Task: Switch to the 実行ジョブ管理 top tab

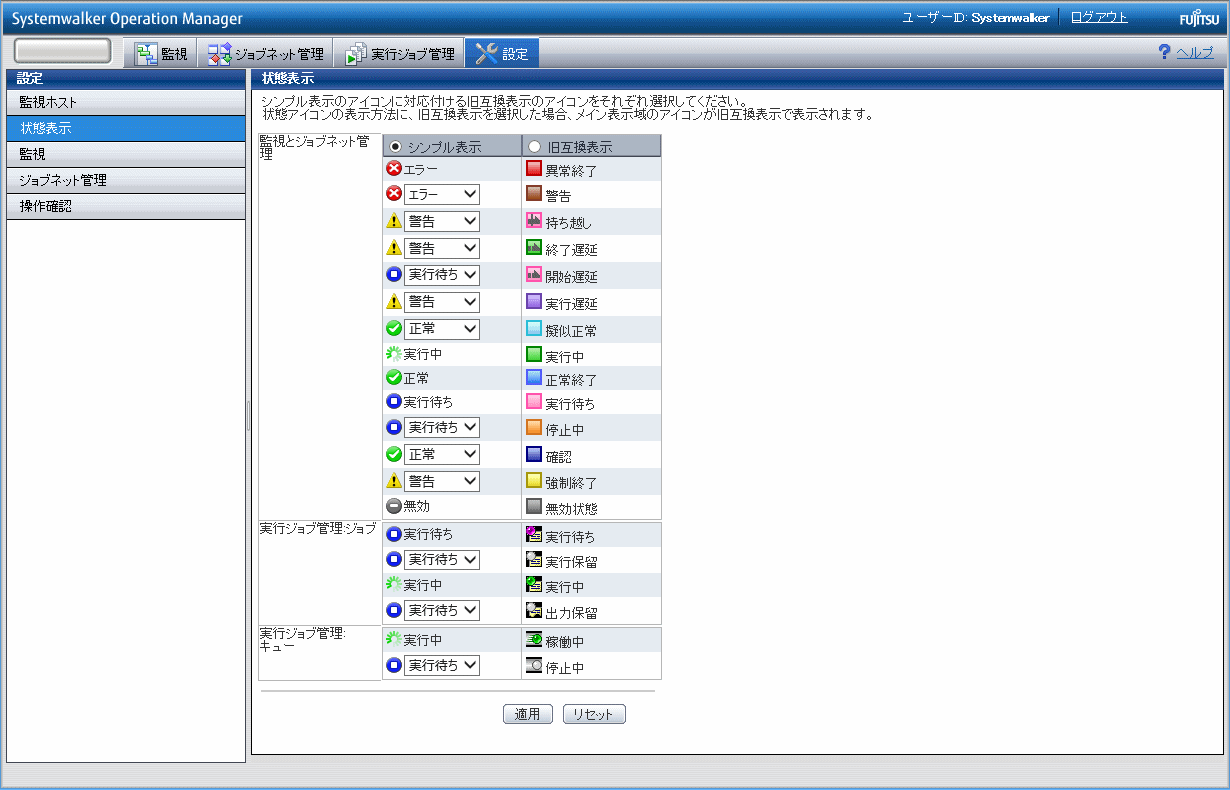Action: 399,53
